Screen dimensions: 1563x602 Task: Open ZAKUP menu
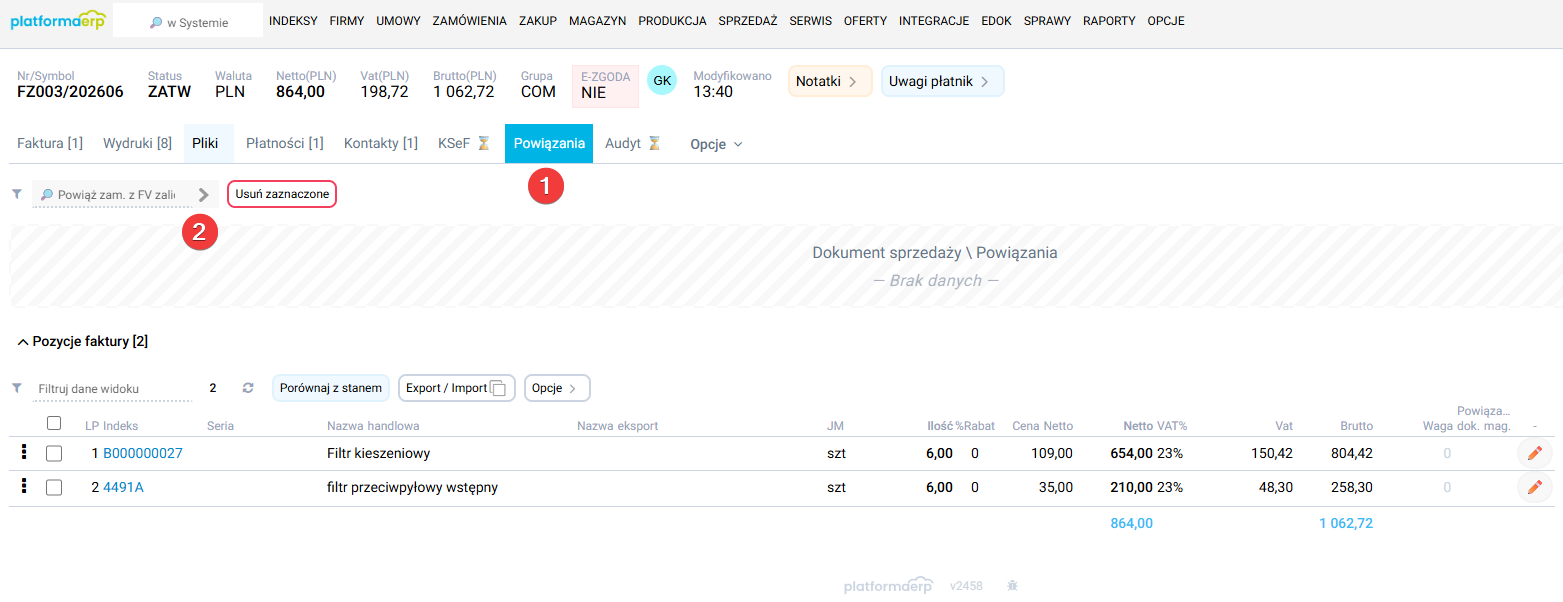pos(538,20)
